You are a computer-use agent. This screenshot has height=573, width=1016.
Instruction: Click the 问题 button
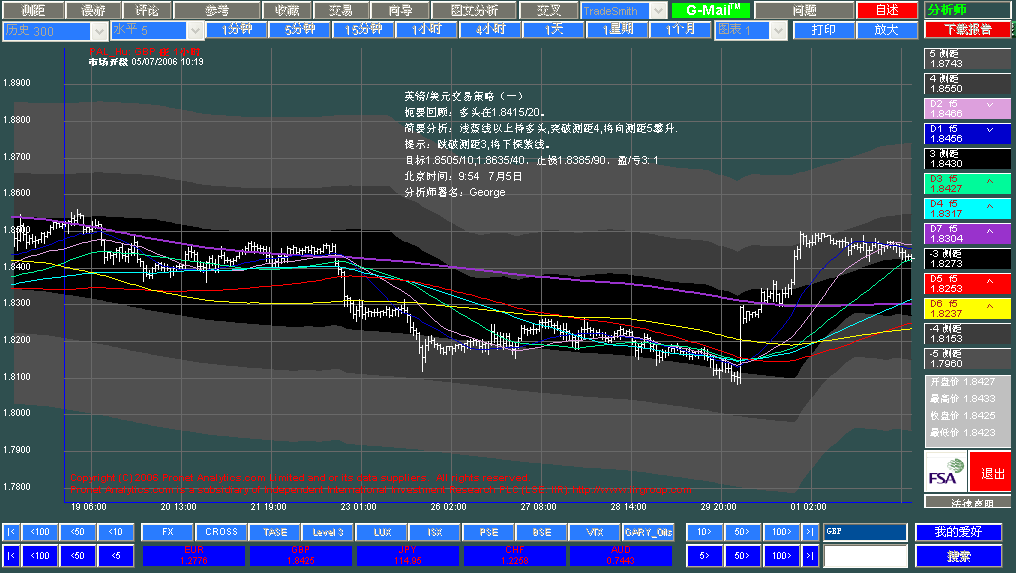click(805, 10)
